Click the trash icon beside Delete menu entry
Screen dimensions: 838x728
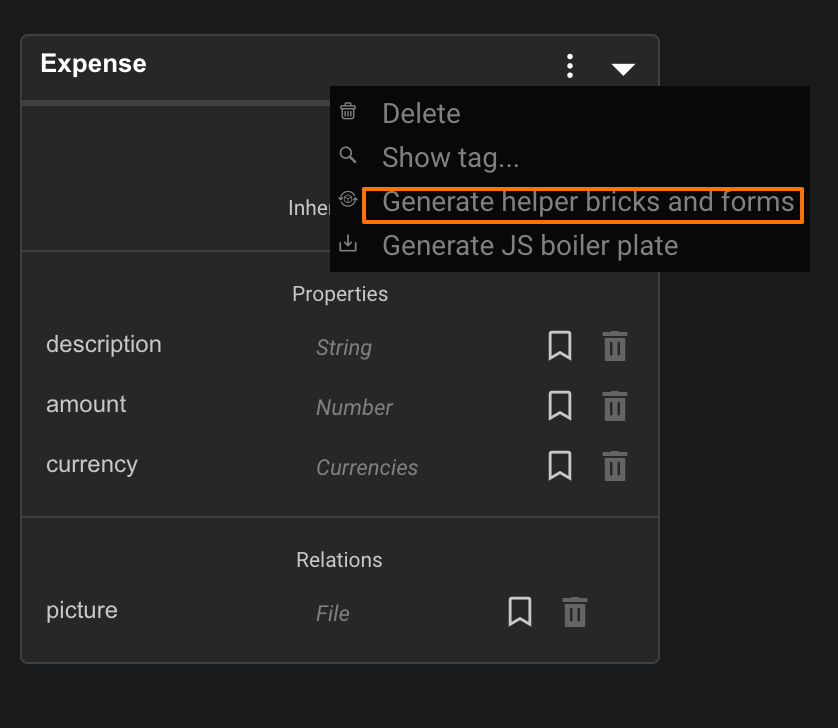(348, 113)
